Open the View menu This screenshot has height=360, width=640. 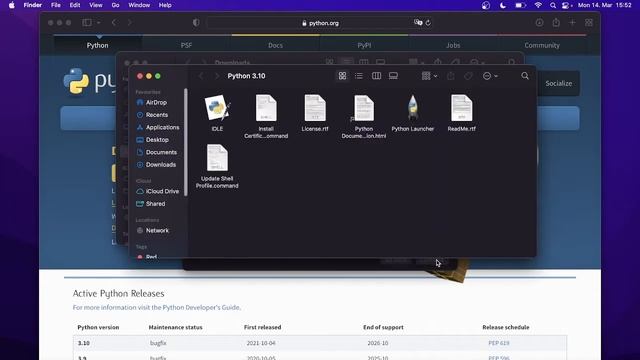96,5
